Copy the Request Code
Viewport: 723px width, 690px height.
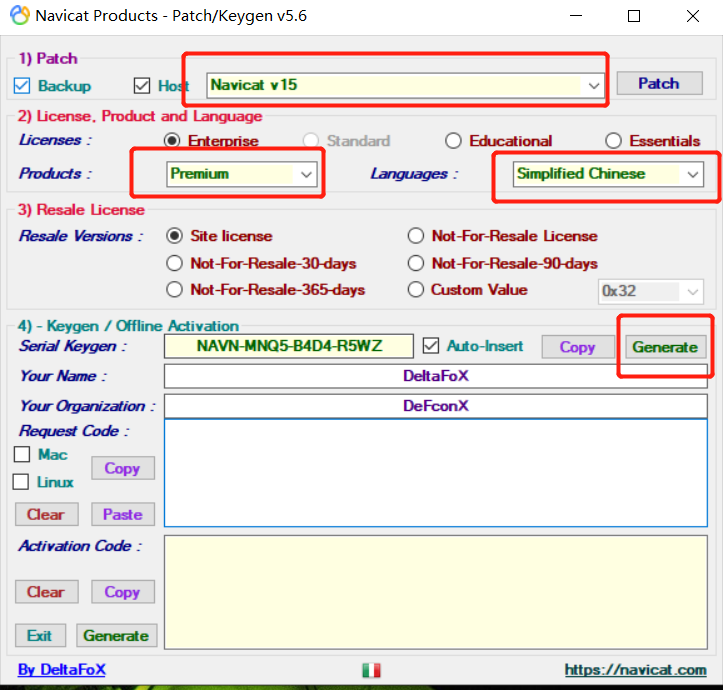coord(123,468)
